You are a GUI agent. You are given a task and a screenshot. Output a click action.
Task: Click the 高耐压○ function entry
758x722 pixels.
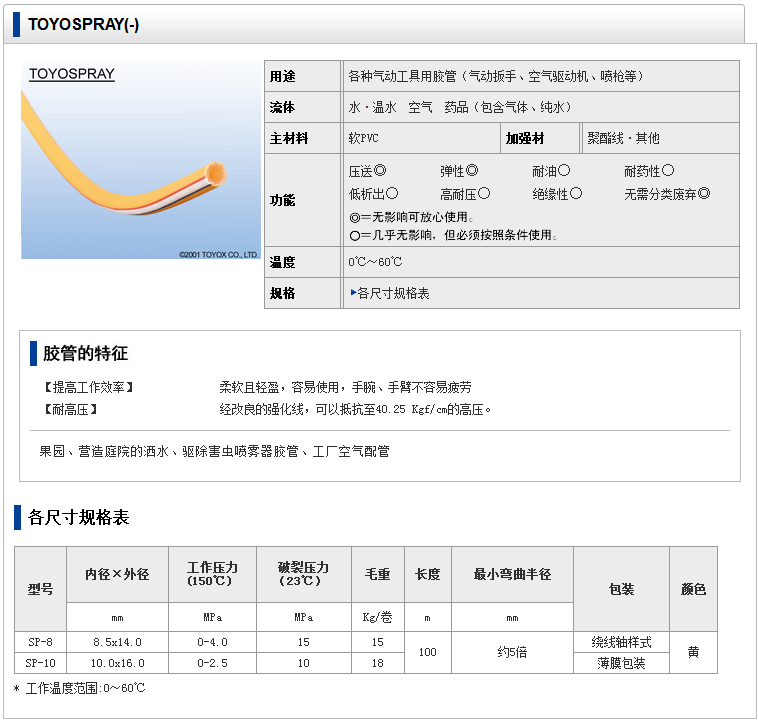(x=465, y=194)
